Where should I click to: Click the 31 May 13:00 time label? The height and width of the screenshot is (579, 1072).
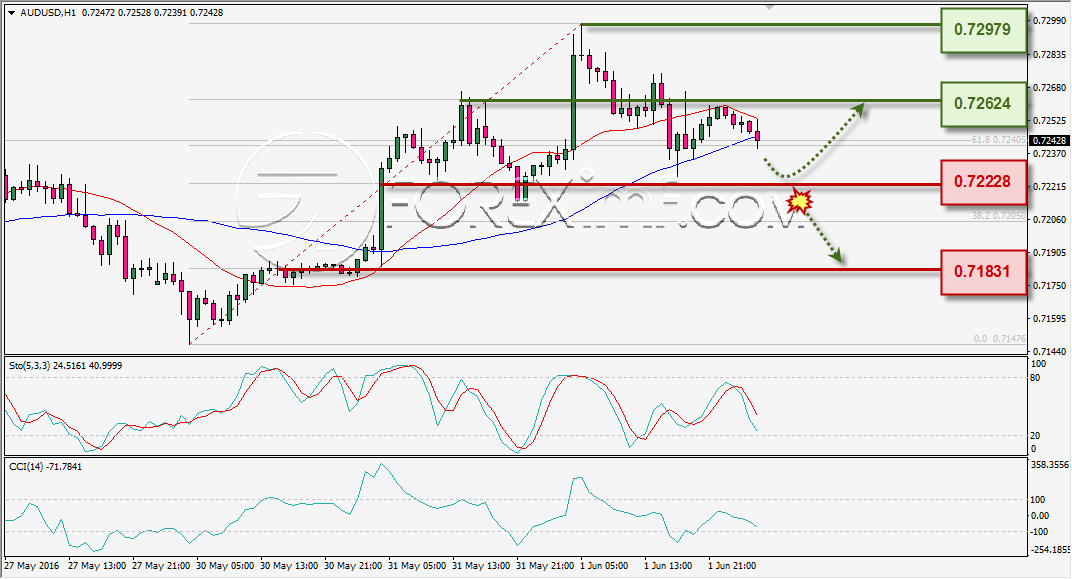point(481,566)
